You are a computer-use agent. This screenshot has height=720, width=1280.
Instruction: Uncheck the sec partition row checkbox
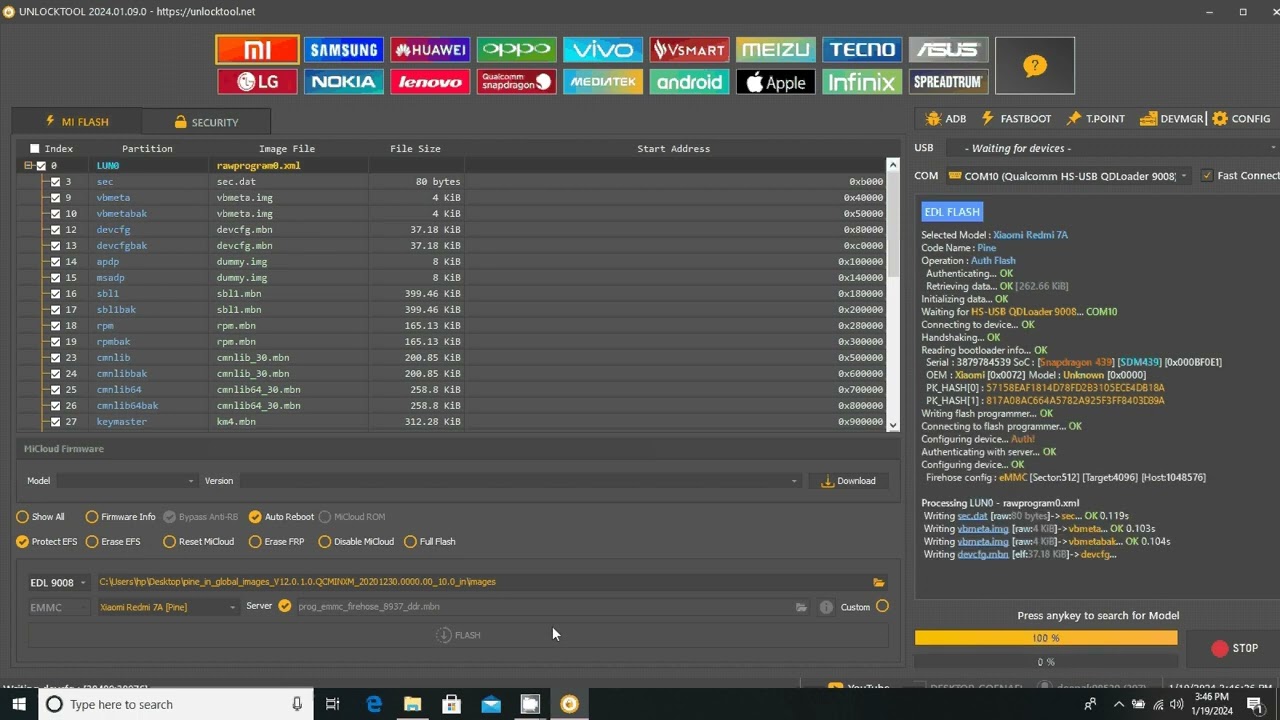55,182
